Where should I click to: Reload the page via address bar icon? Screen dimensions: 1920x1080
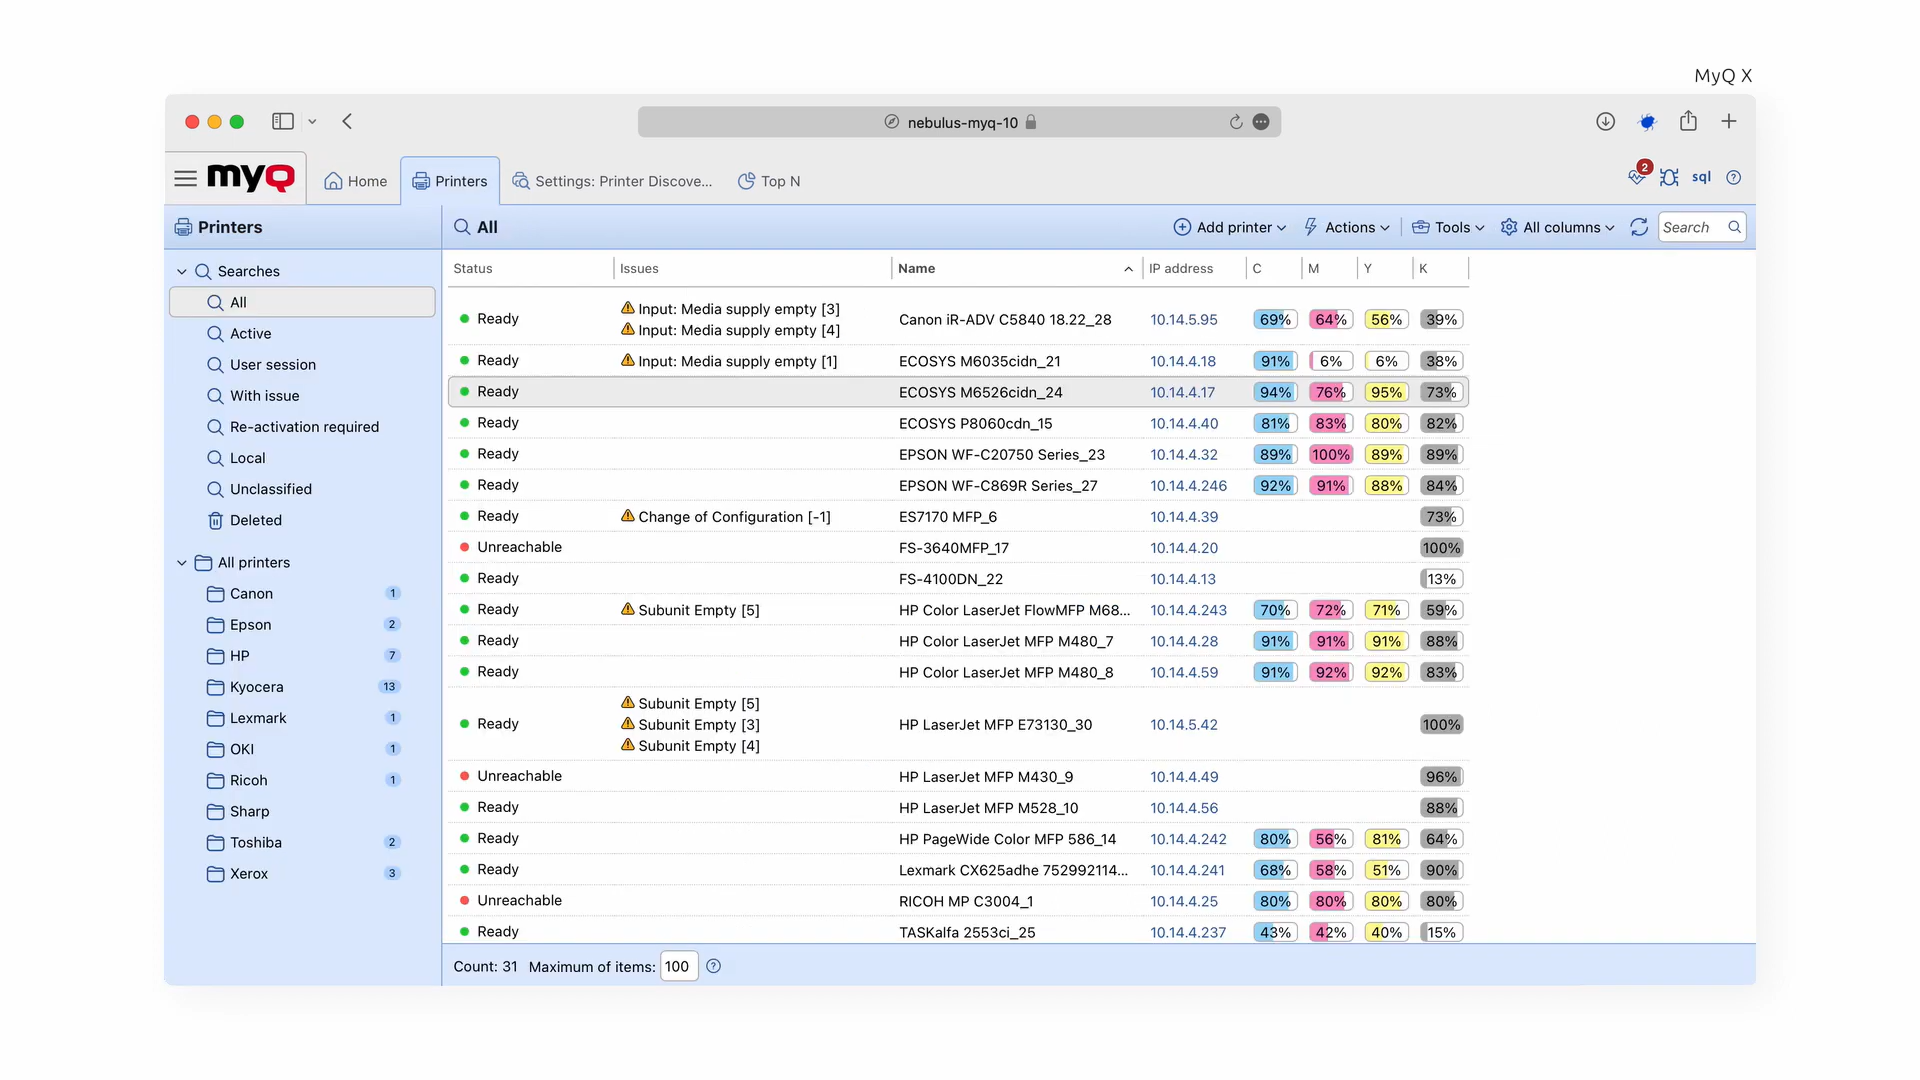[x=1236, y=122]
